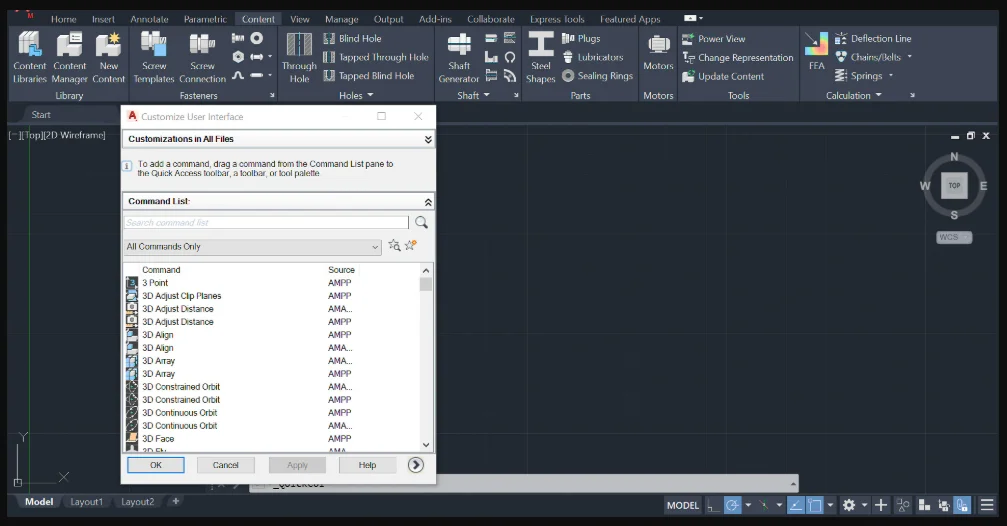Insert a Tapped Blind Hole
The width and height of the screenshot is (1007, 526).
click(369, 76)
